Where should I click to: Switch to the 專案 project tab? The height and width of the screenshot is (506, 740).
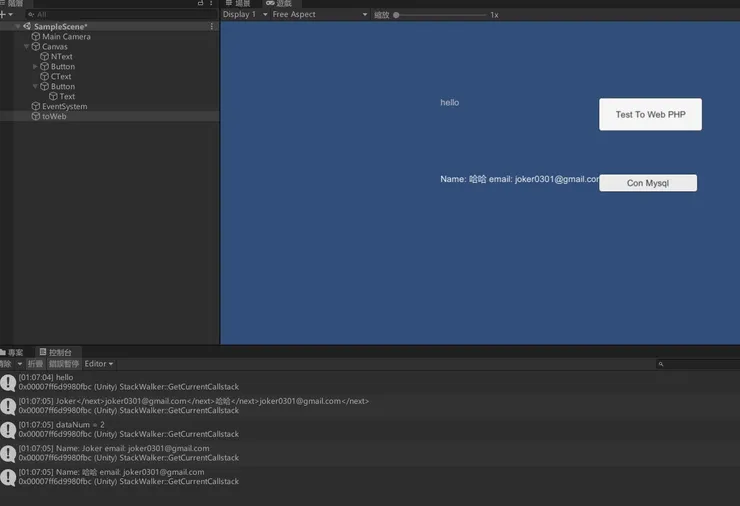[12, 352]
